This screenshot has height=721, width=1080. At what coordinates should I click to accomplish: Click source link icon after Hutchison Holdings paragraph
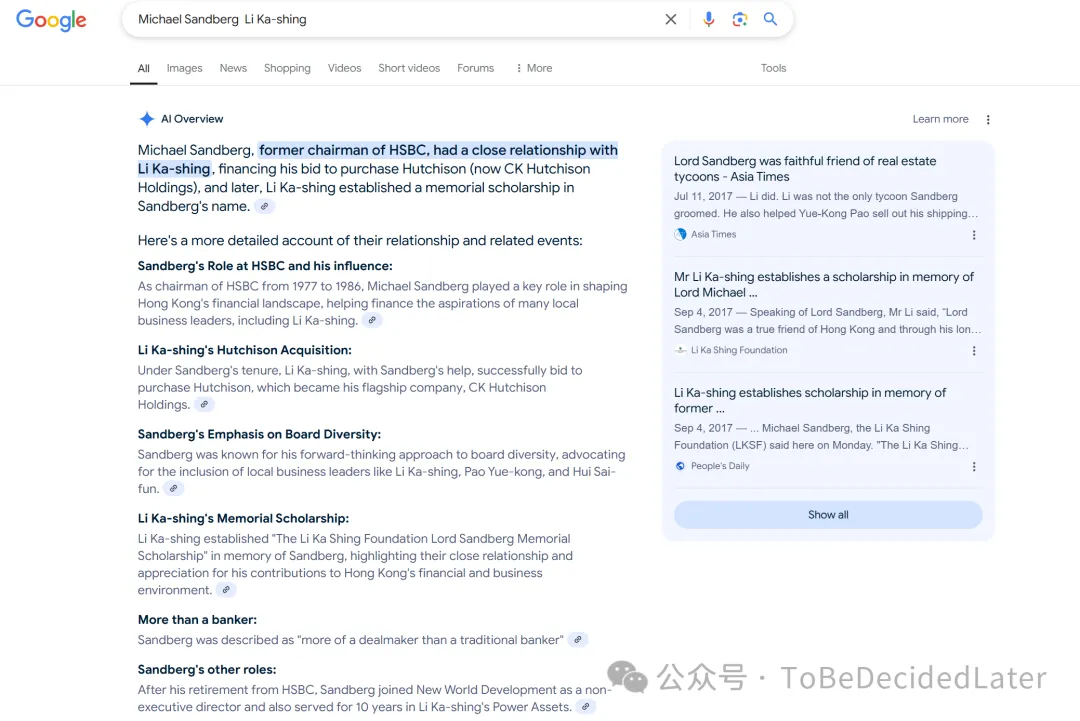coord(204,405)
